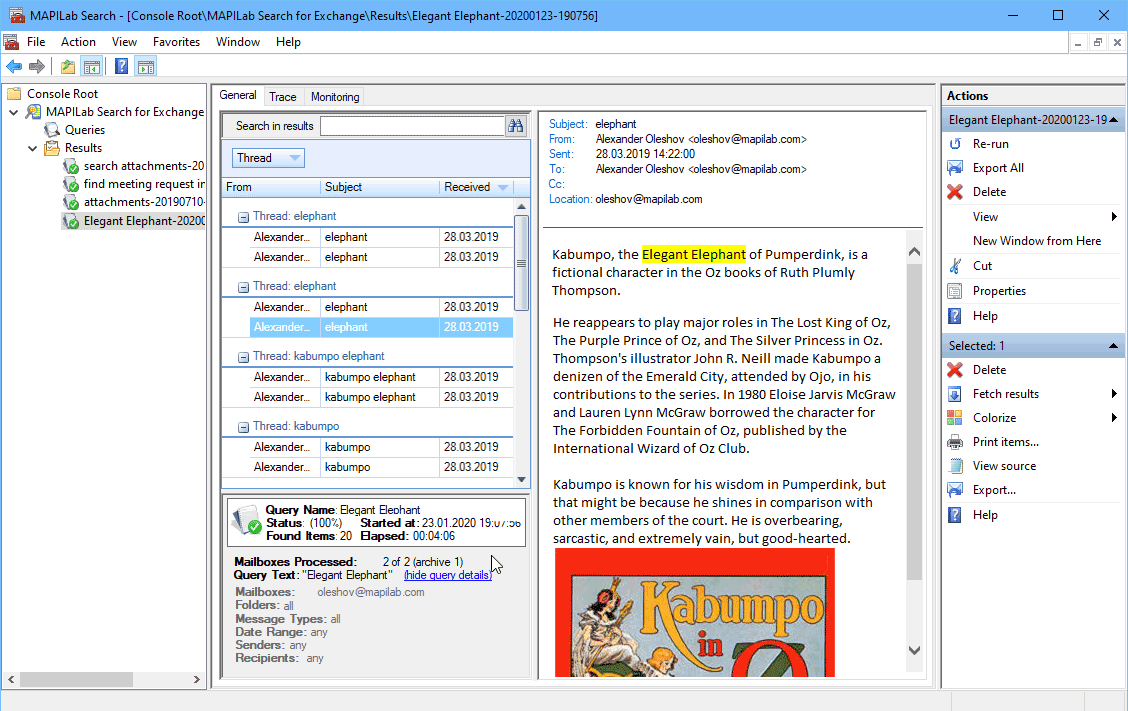Collapse the Results tree node
Viewport: 1128px width, 711px height.
(32, 148)
